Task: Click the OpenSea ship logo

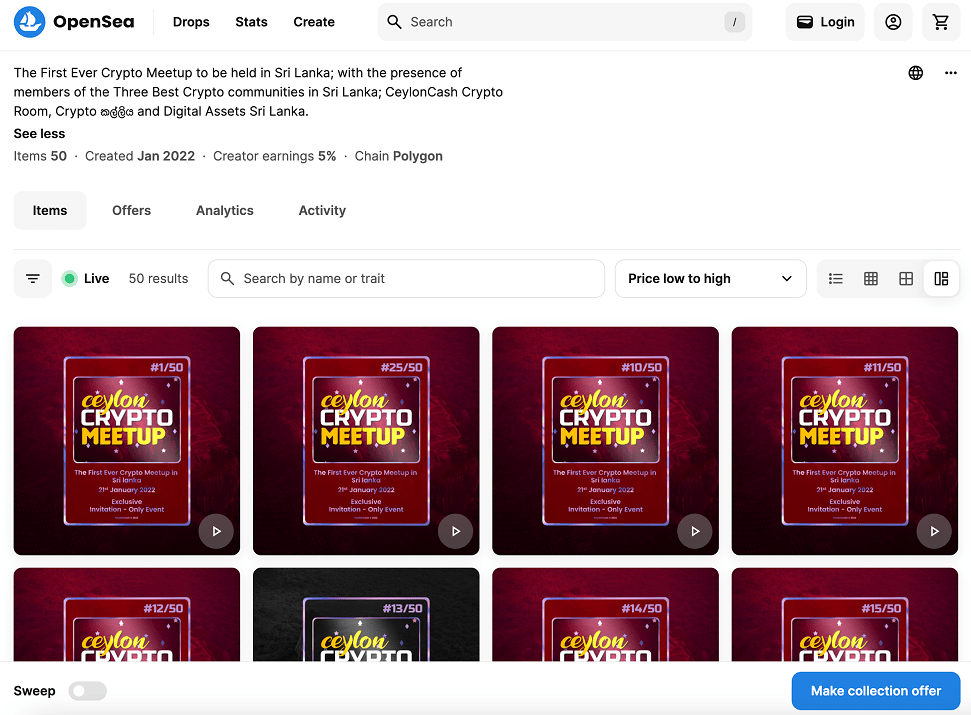Action: [x=29, y=22]
